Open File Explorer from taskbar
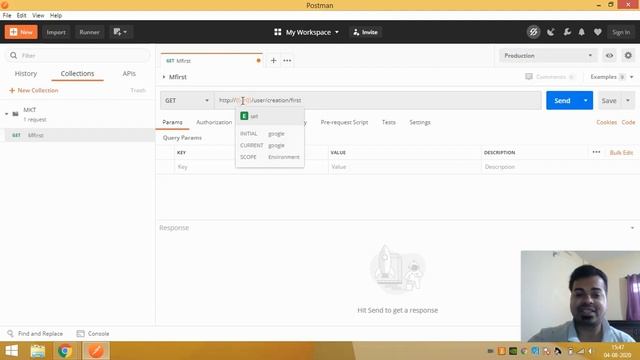The height and width of the screenshot is (360, 640). tap(38, 351)
